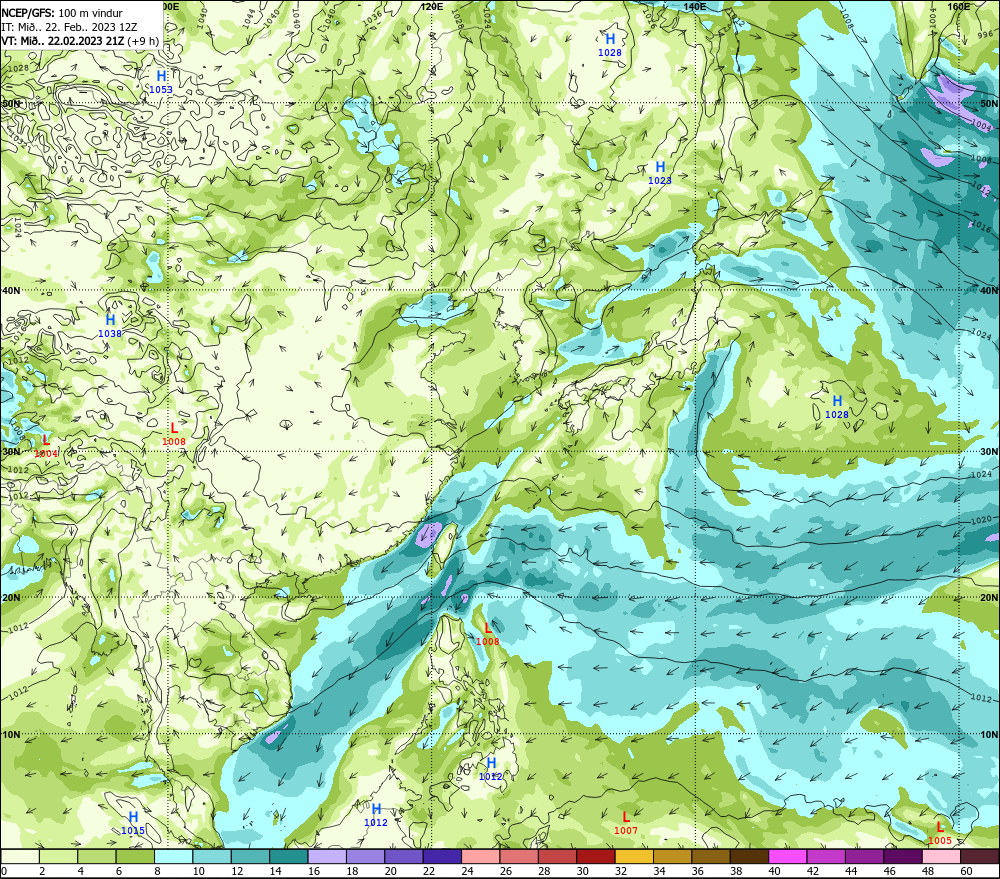Select the legend scale number 60
1000x879 pixels.
pyautogui.click(x=966, y=871)
